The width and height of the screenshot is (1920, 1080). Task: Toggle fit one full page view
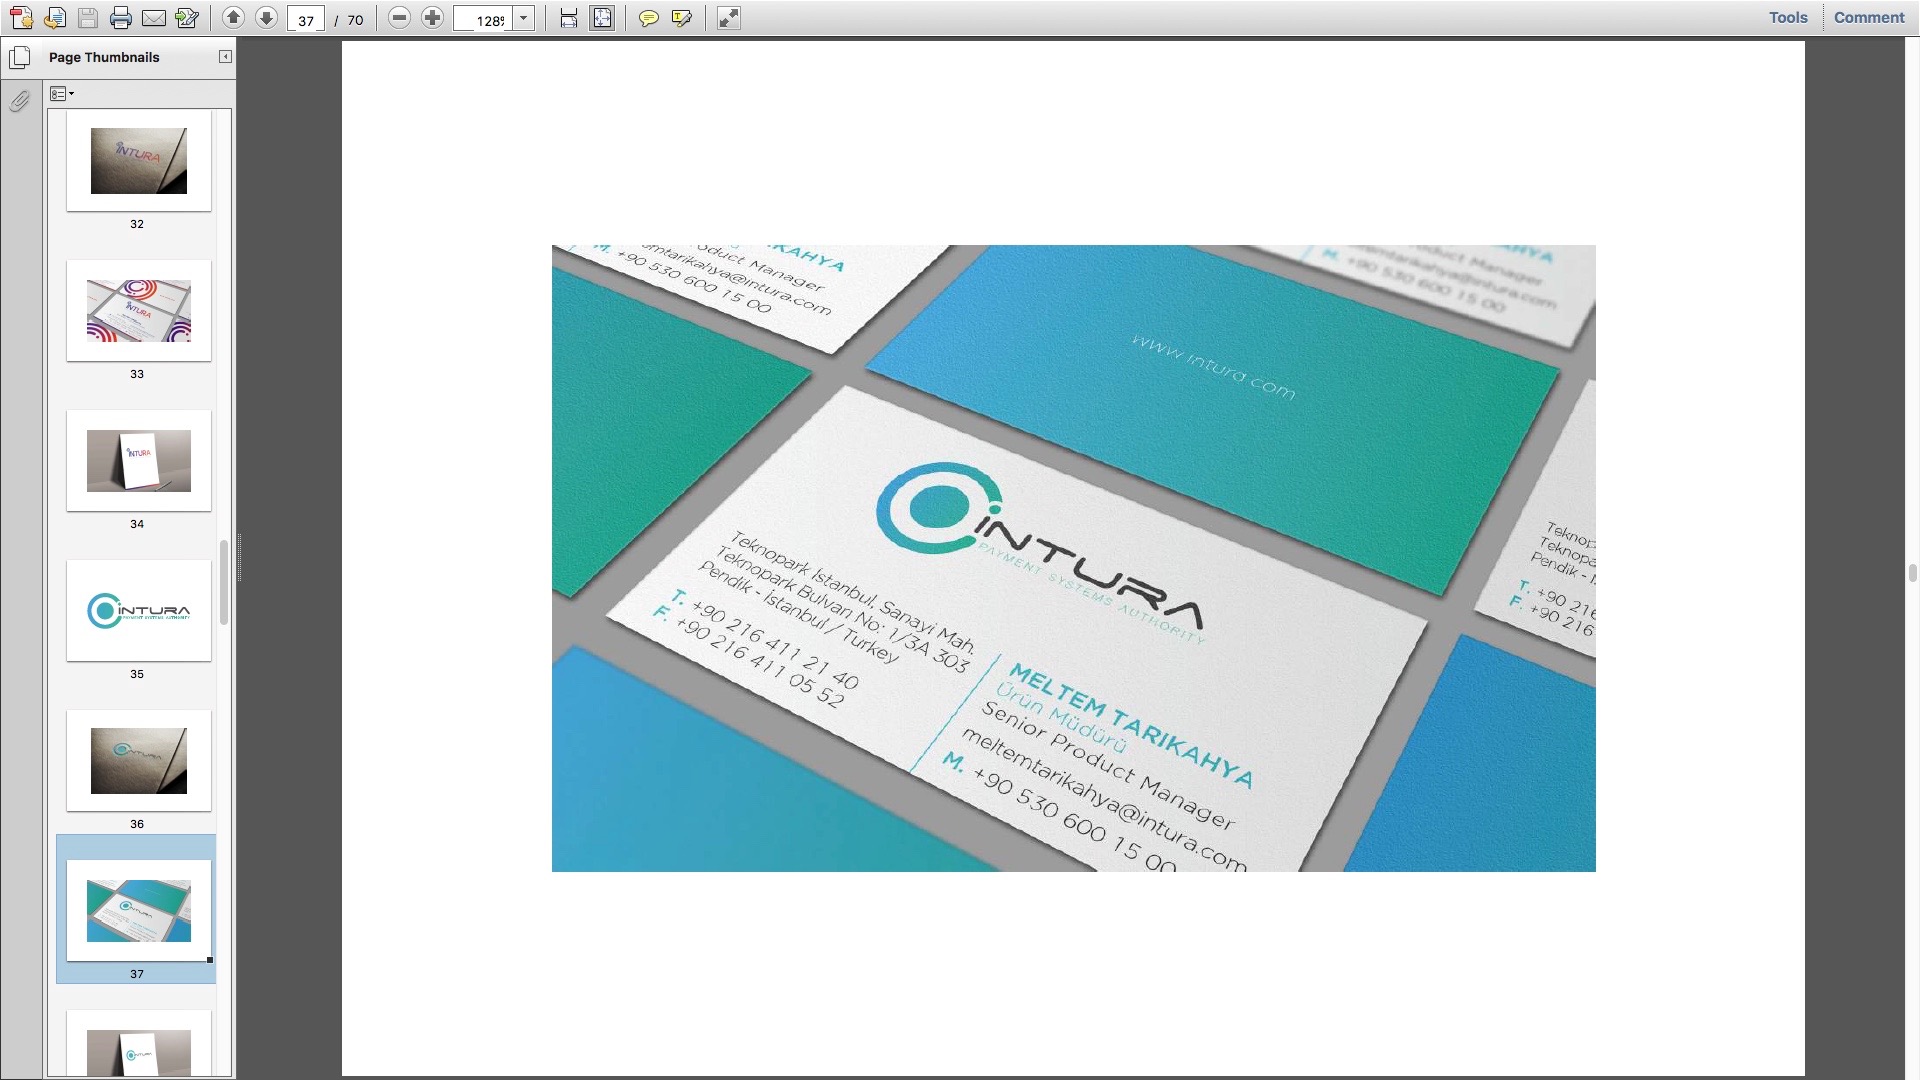[x=602, y=18]
